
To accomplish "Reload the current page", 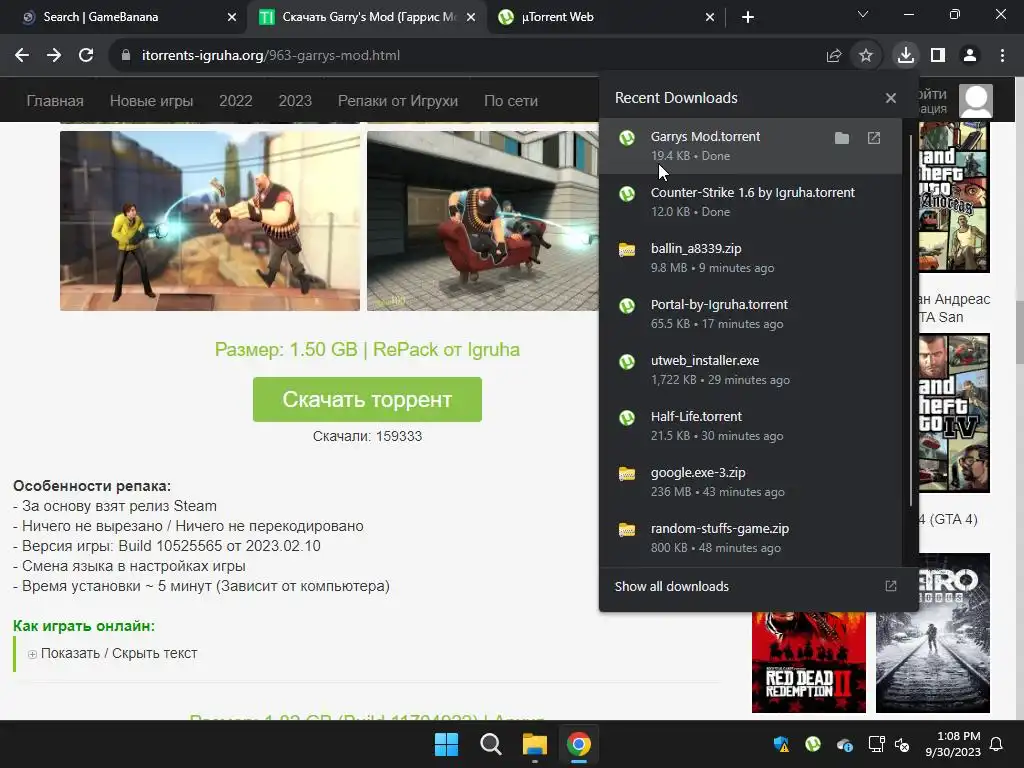I will click(86, 56).
